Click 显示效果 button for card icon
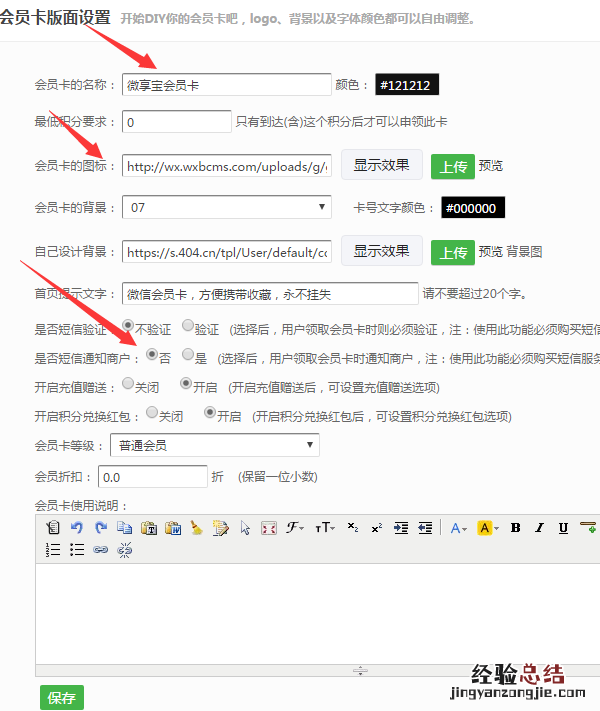The width and height of the screenshot is (600, 711). coord(382,165)
